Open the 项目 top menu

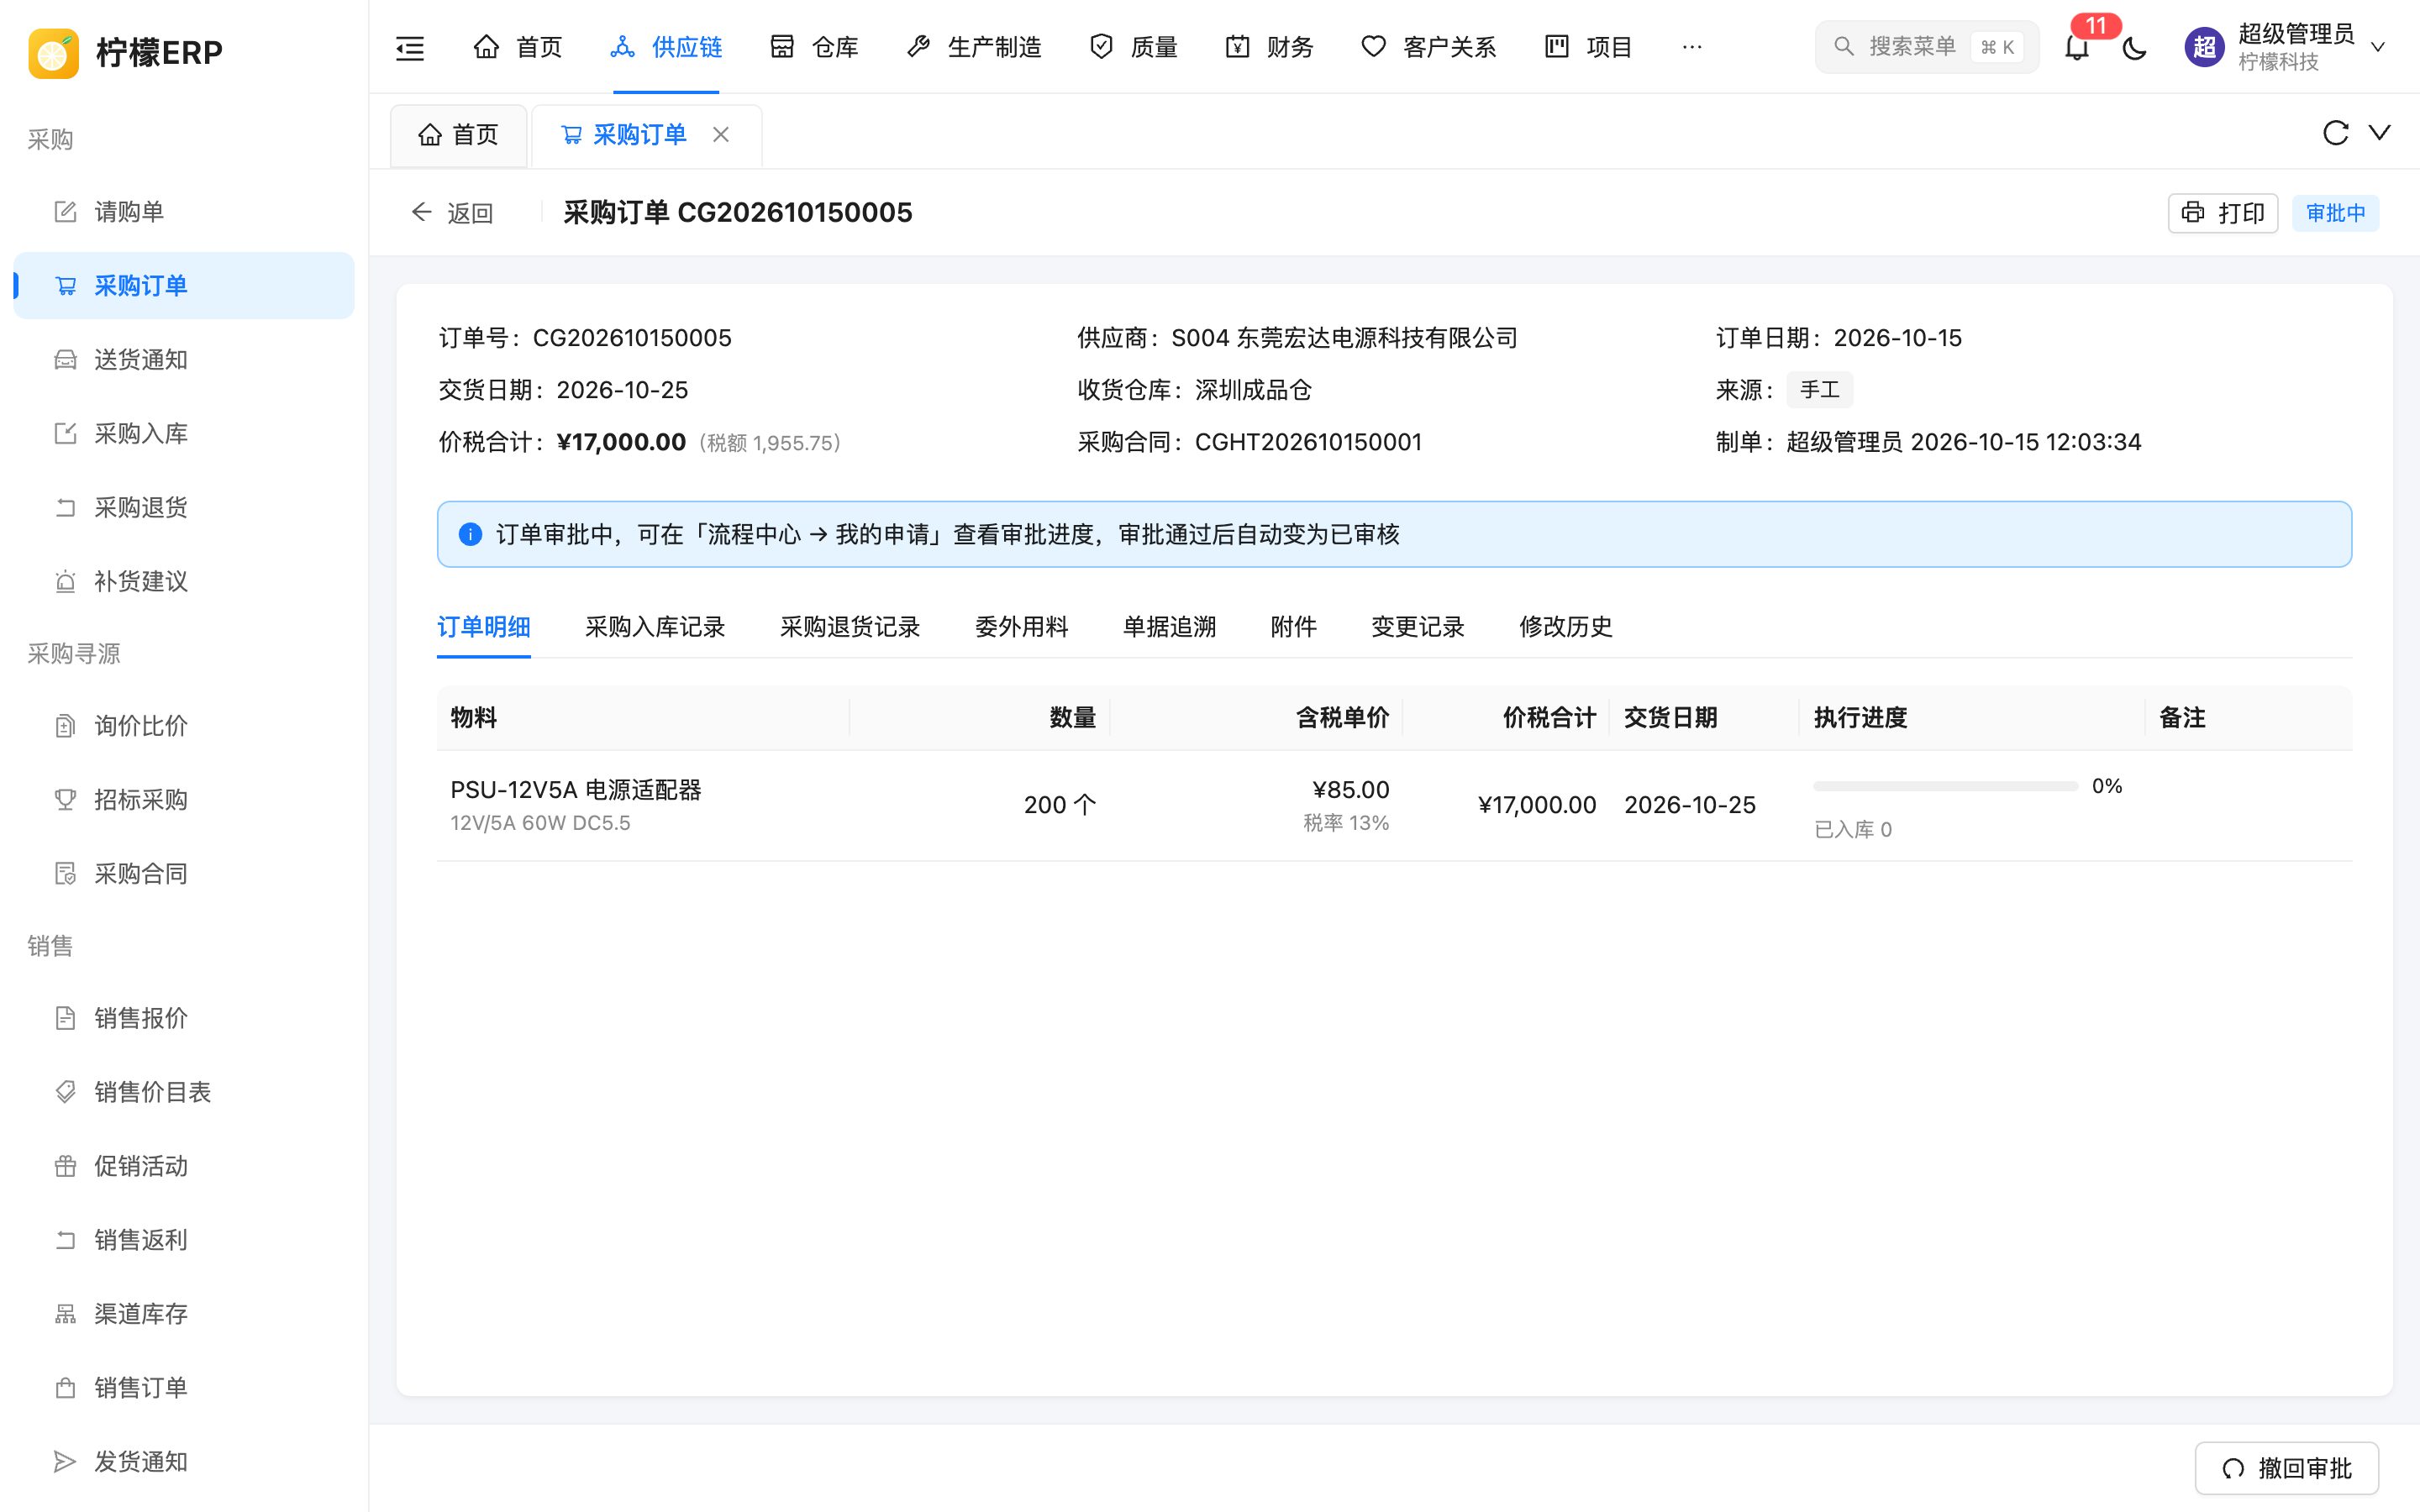(x=1588, y=47)
